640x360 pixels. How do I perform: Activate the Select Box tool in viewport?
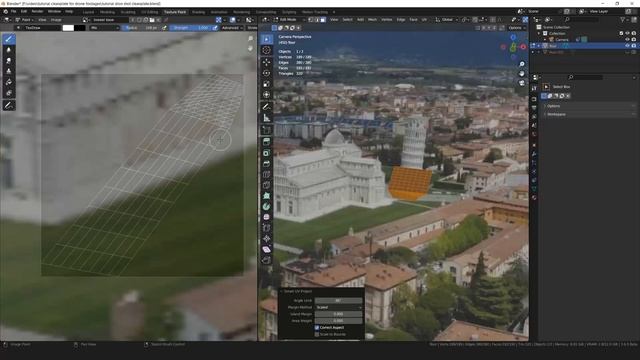[x=267, y=39]
